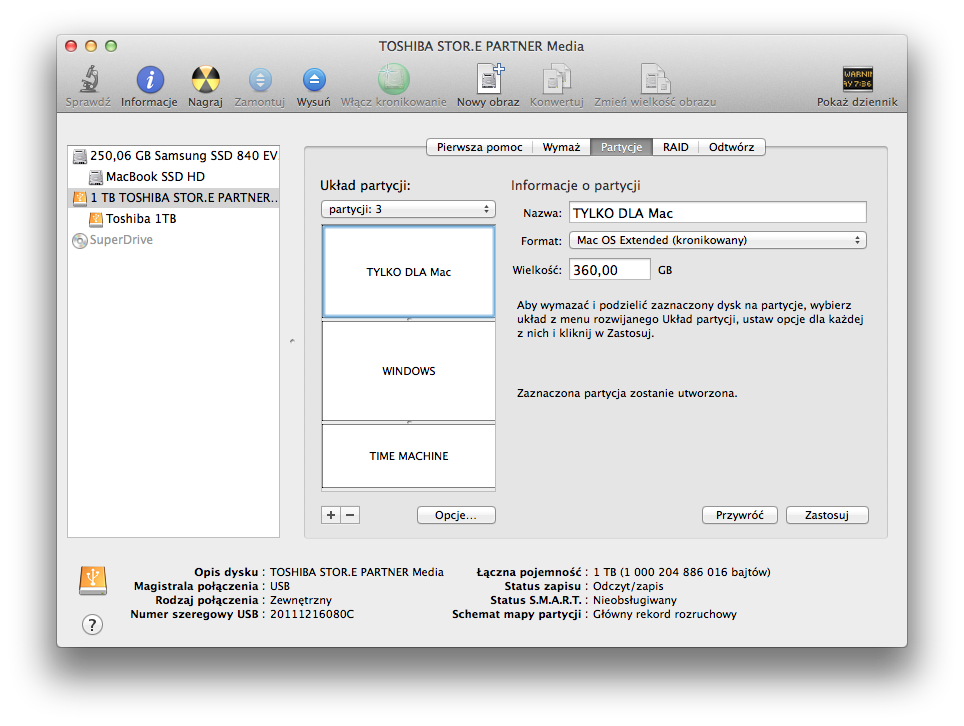The image size is (964, 726).
Task: Click the Opcje… button
Action: click(x=456, y=515)
